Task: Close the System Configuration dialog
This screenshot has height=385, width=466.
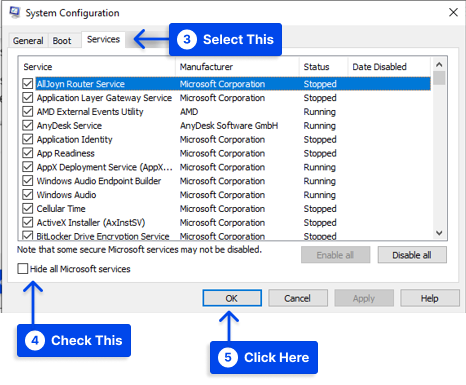Action: point(453,13)
